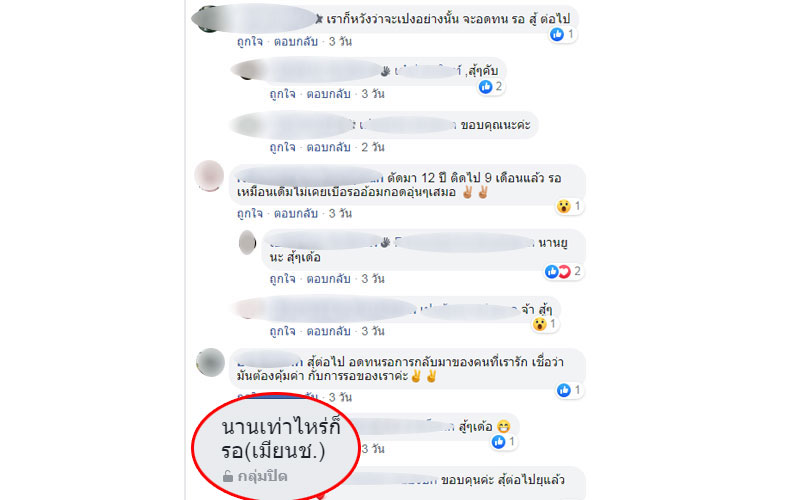This screenshot has height=500, width=800.
Task: Open the profile avatar of the 'ตัดมา 12 ปี' commenter
Action: tap(209, 176)
